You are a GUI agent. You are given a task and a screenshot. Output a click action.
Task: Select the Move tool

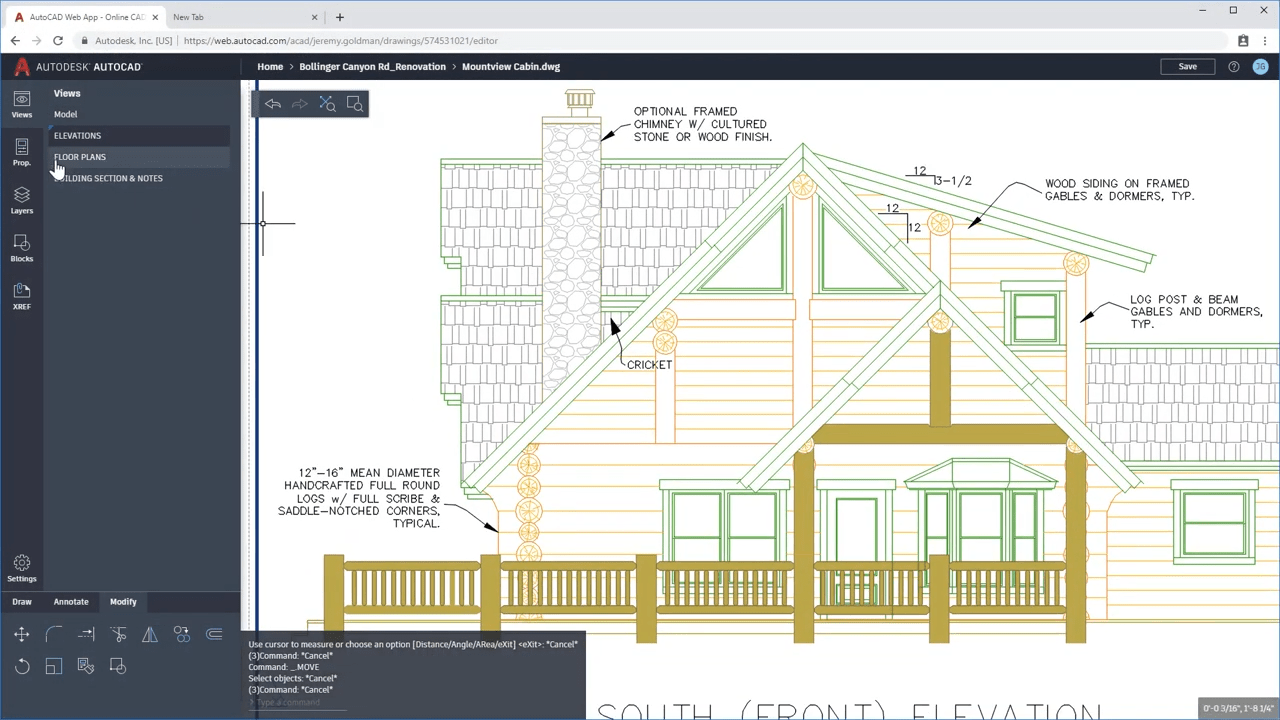pyautogui.click(x=22, y=634)
